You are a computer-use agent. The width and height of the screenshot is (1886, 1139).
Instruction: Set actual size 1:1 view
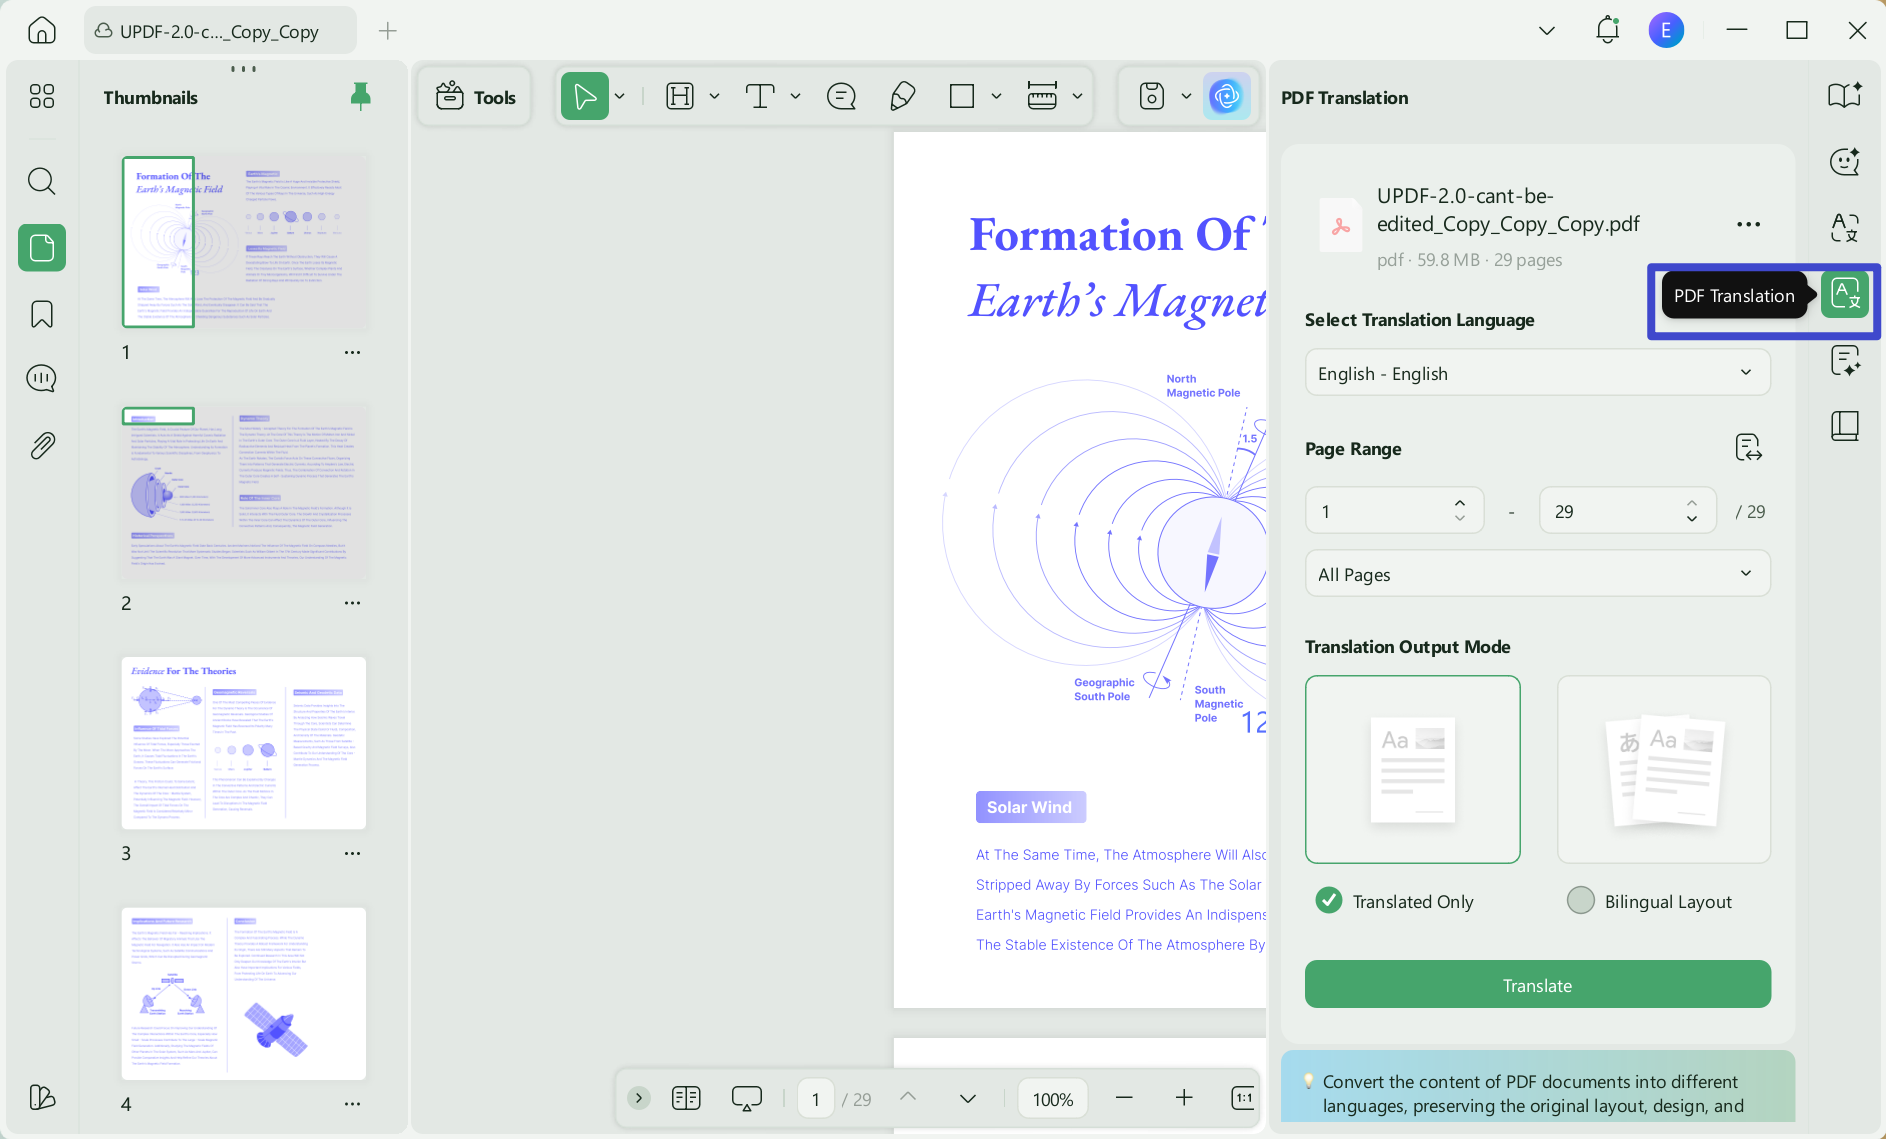[x=1243, y=1098]
